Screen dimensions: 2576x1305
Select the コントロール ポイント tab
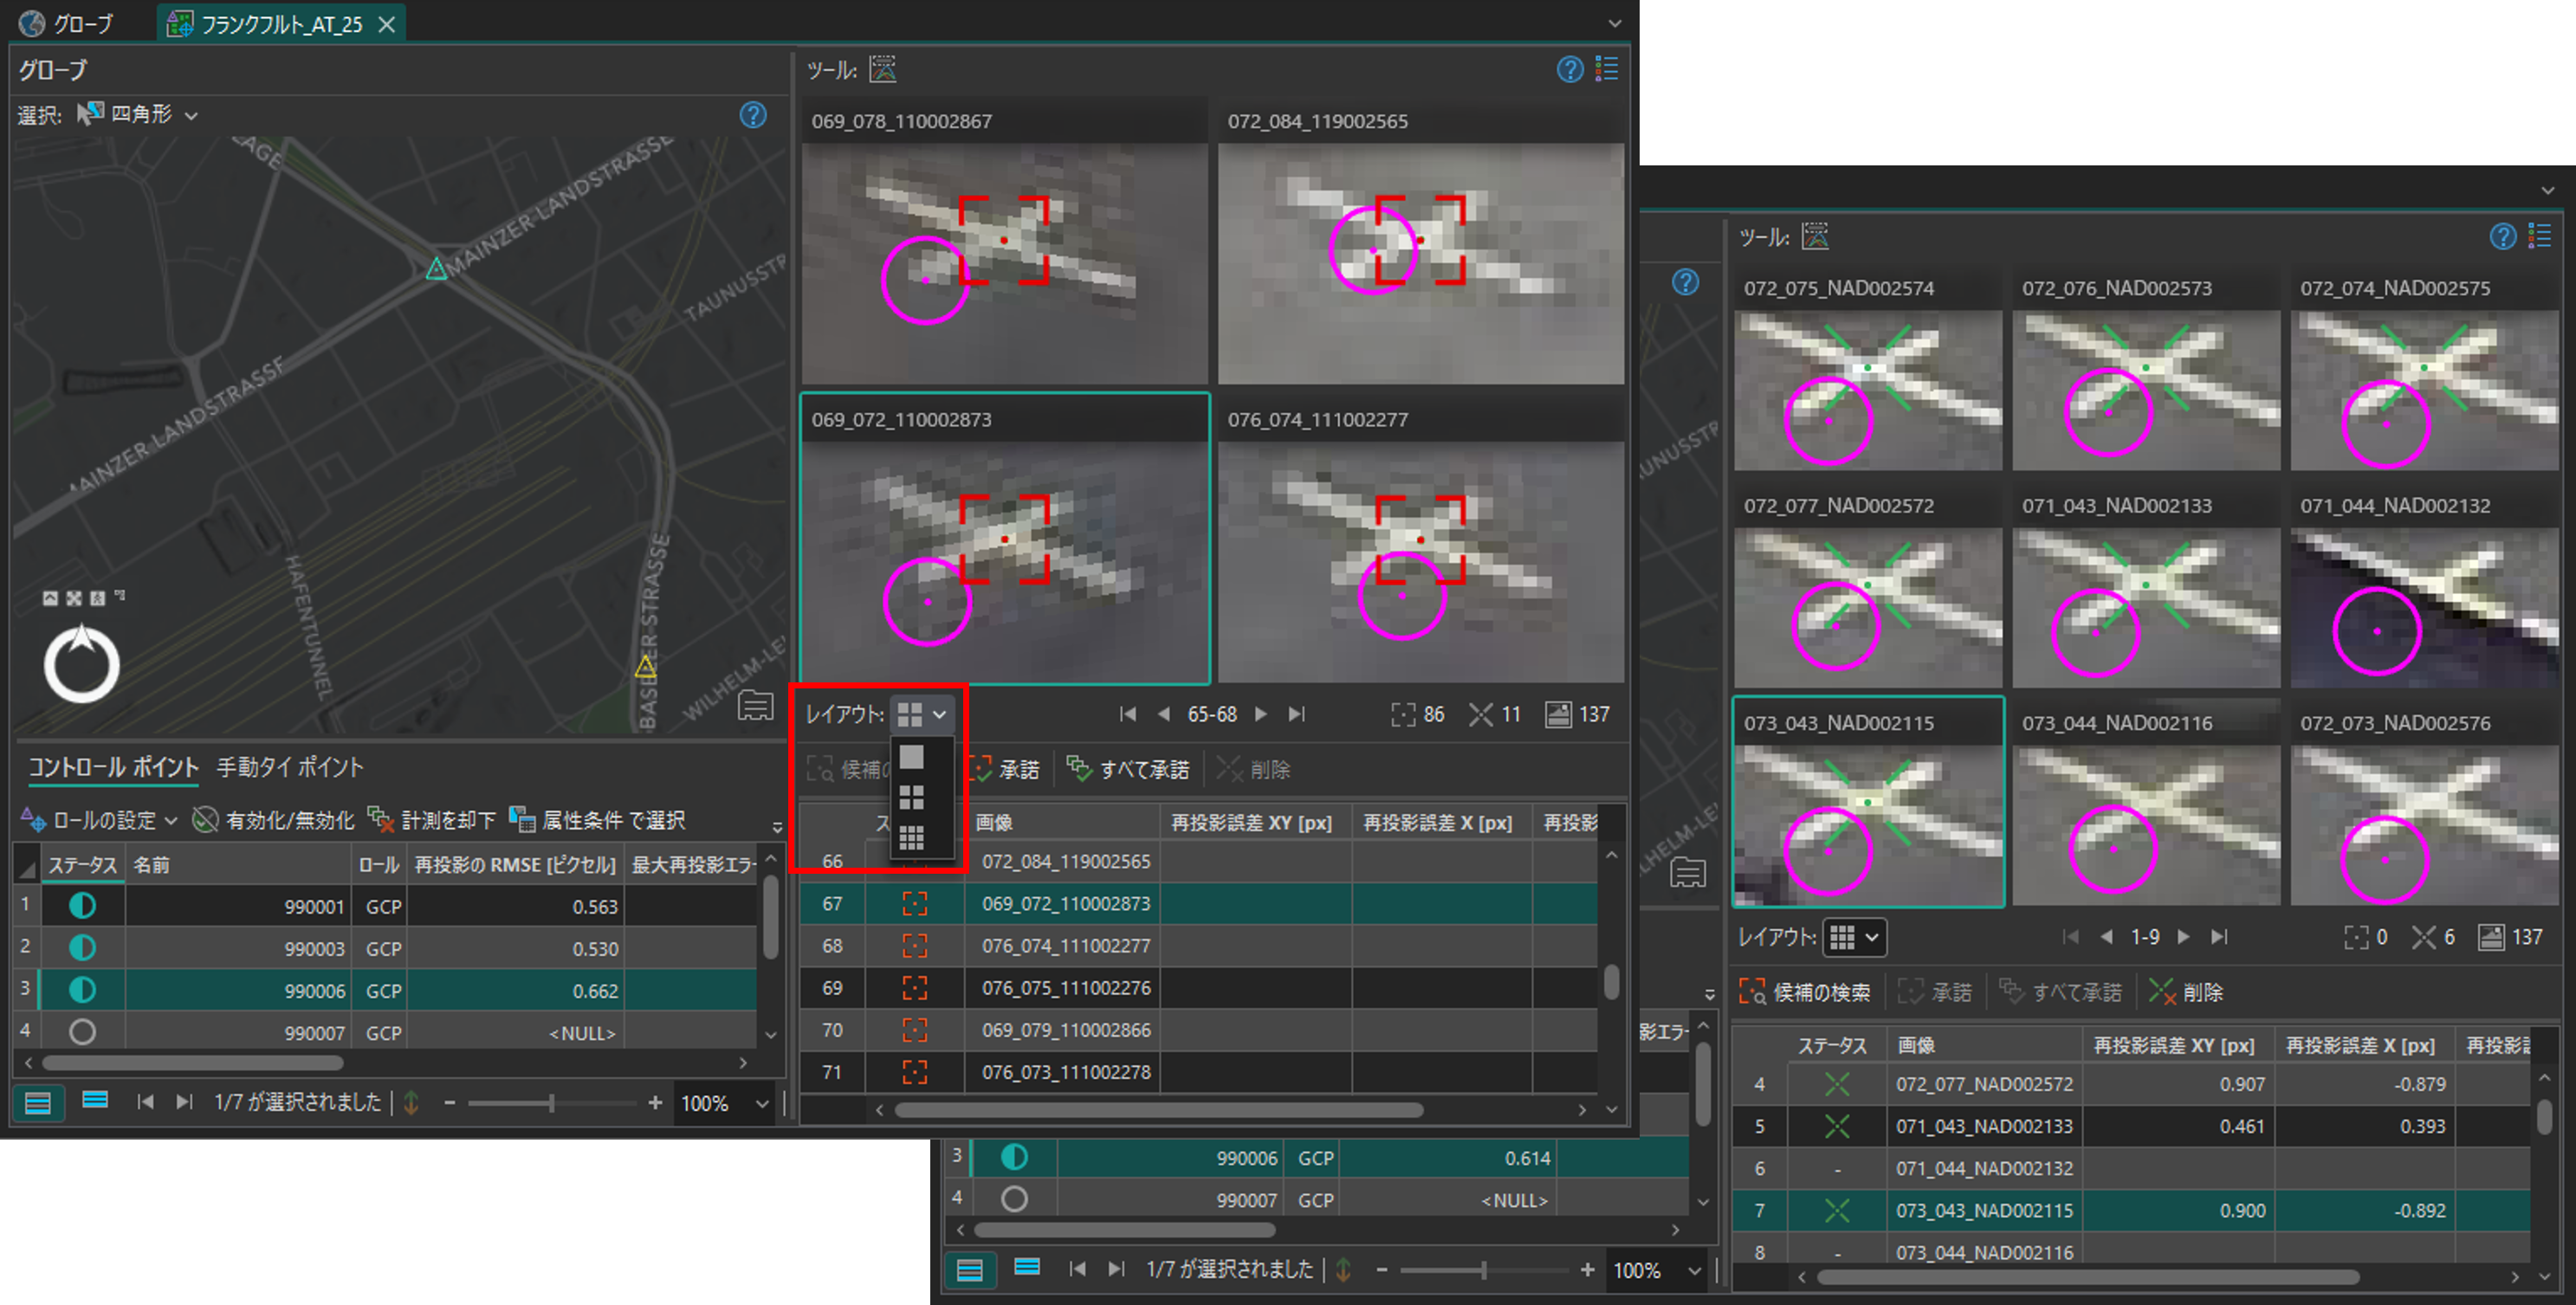(113, 767)
